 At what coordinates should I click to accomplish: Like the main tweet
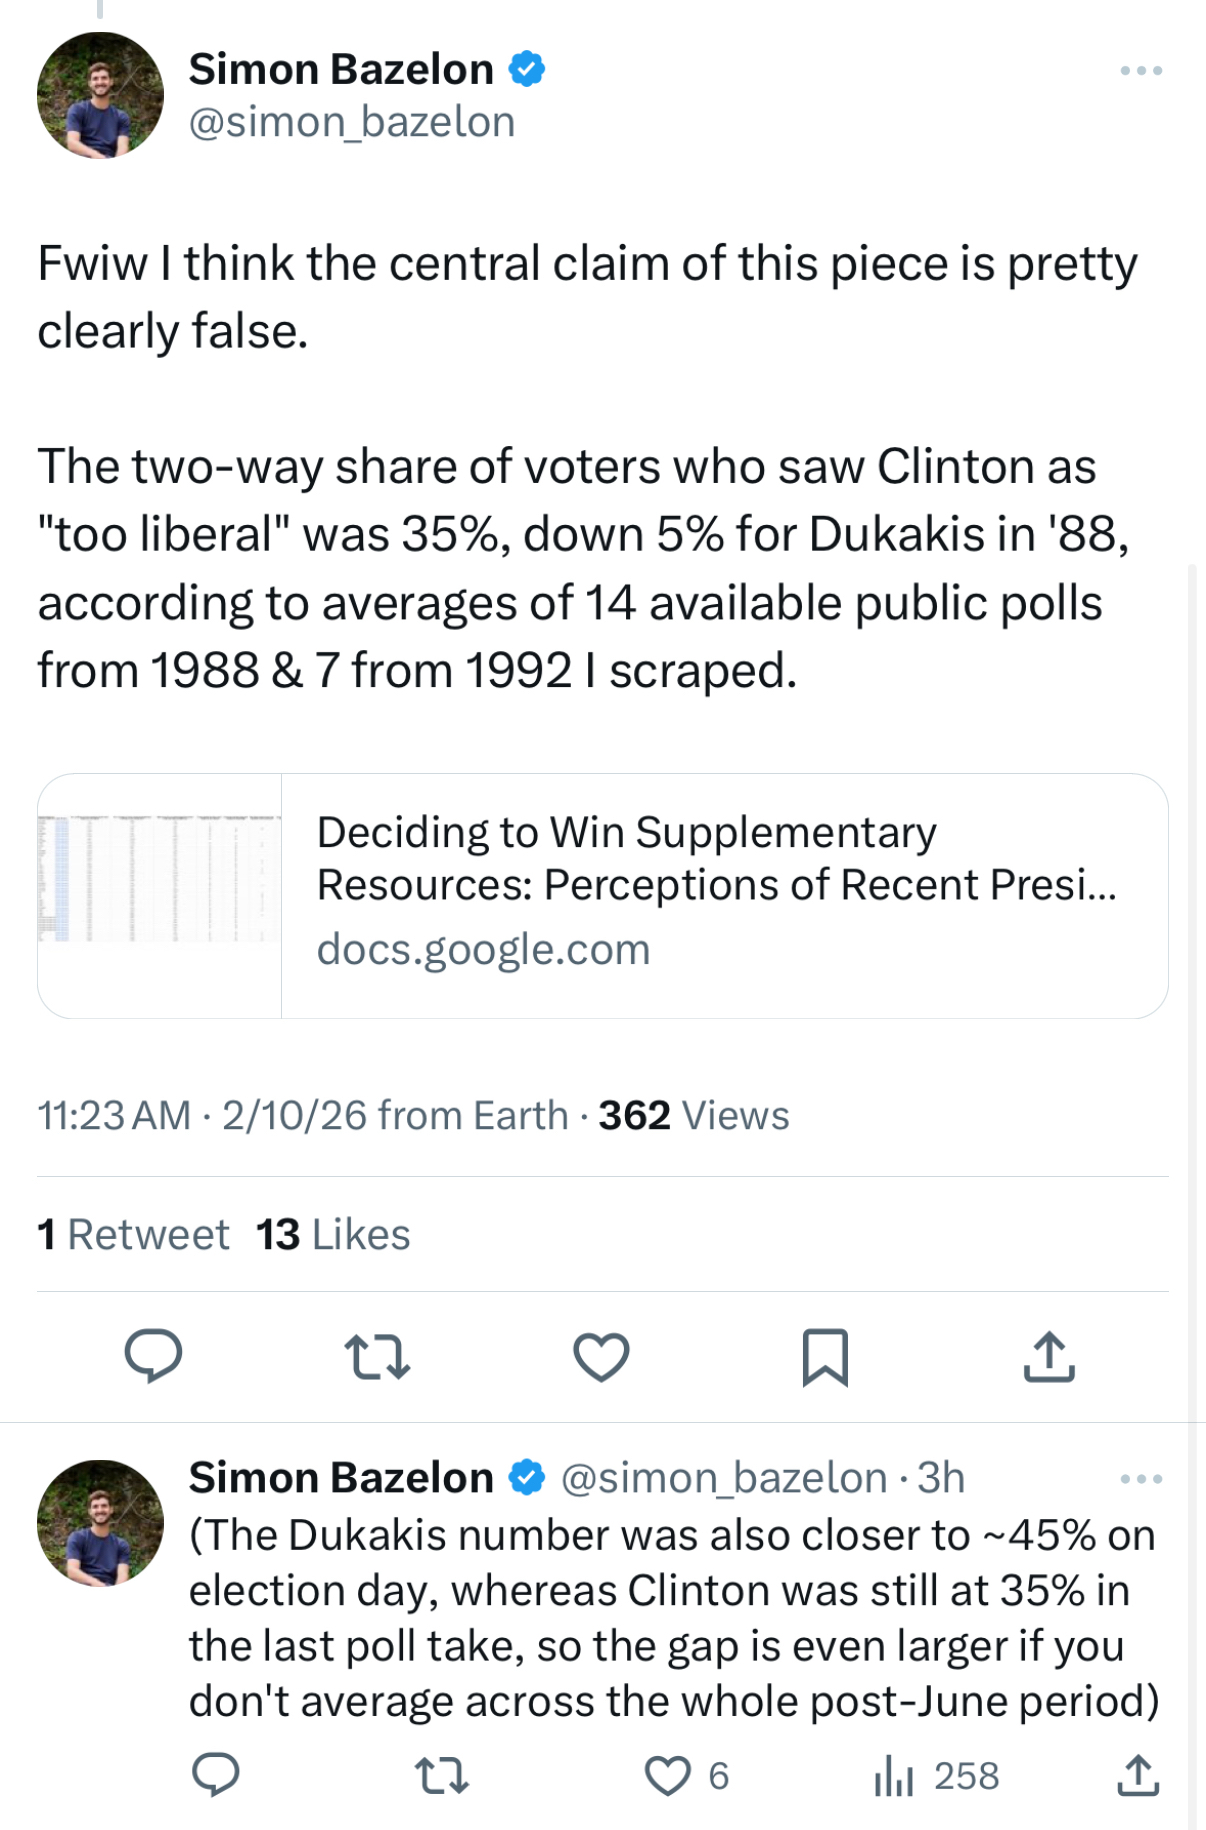(x=601, y=1356)
